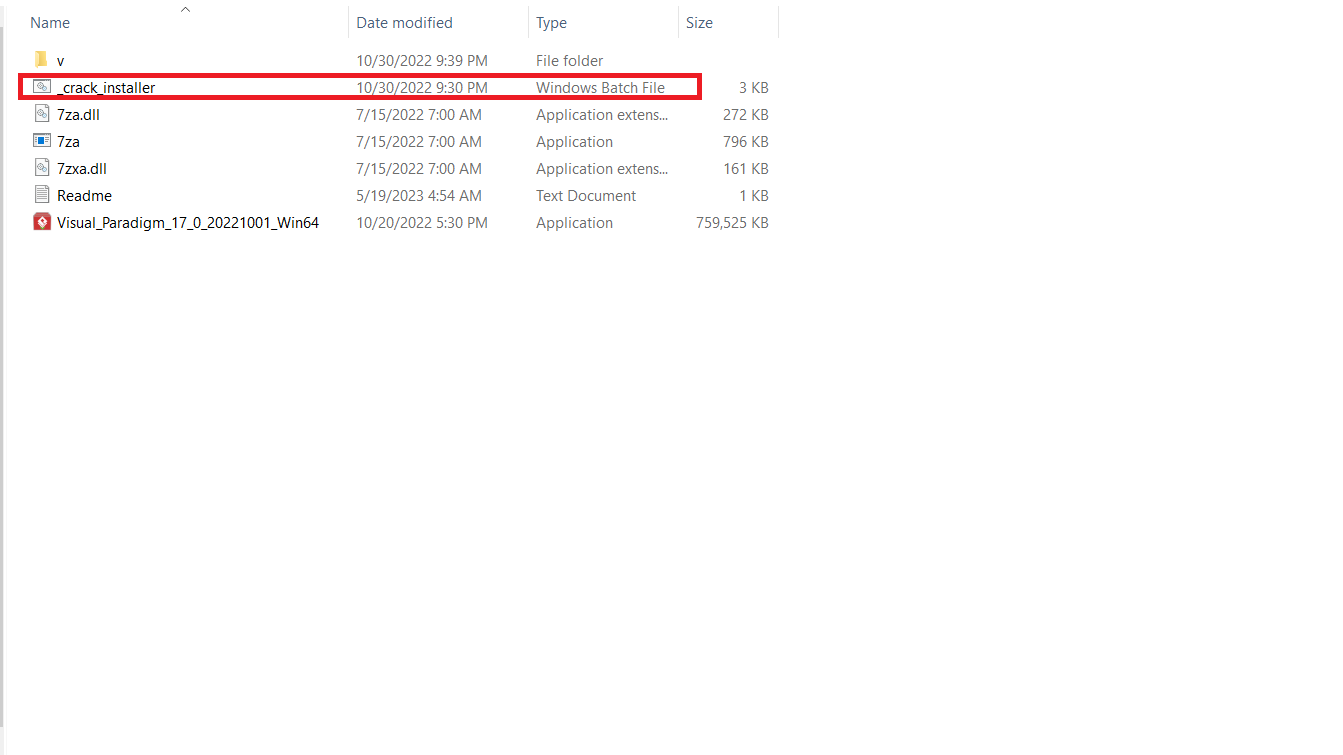Click the _crack_installer batch file icon
The width and height of the screenshot is (1343, 755).
tap(41, 87)
